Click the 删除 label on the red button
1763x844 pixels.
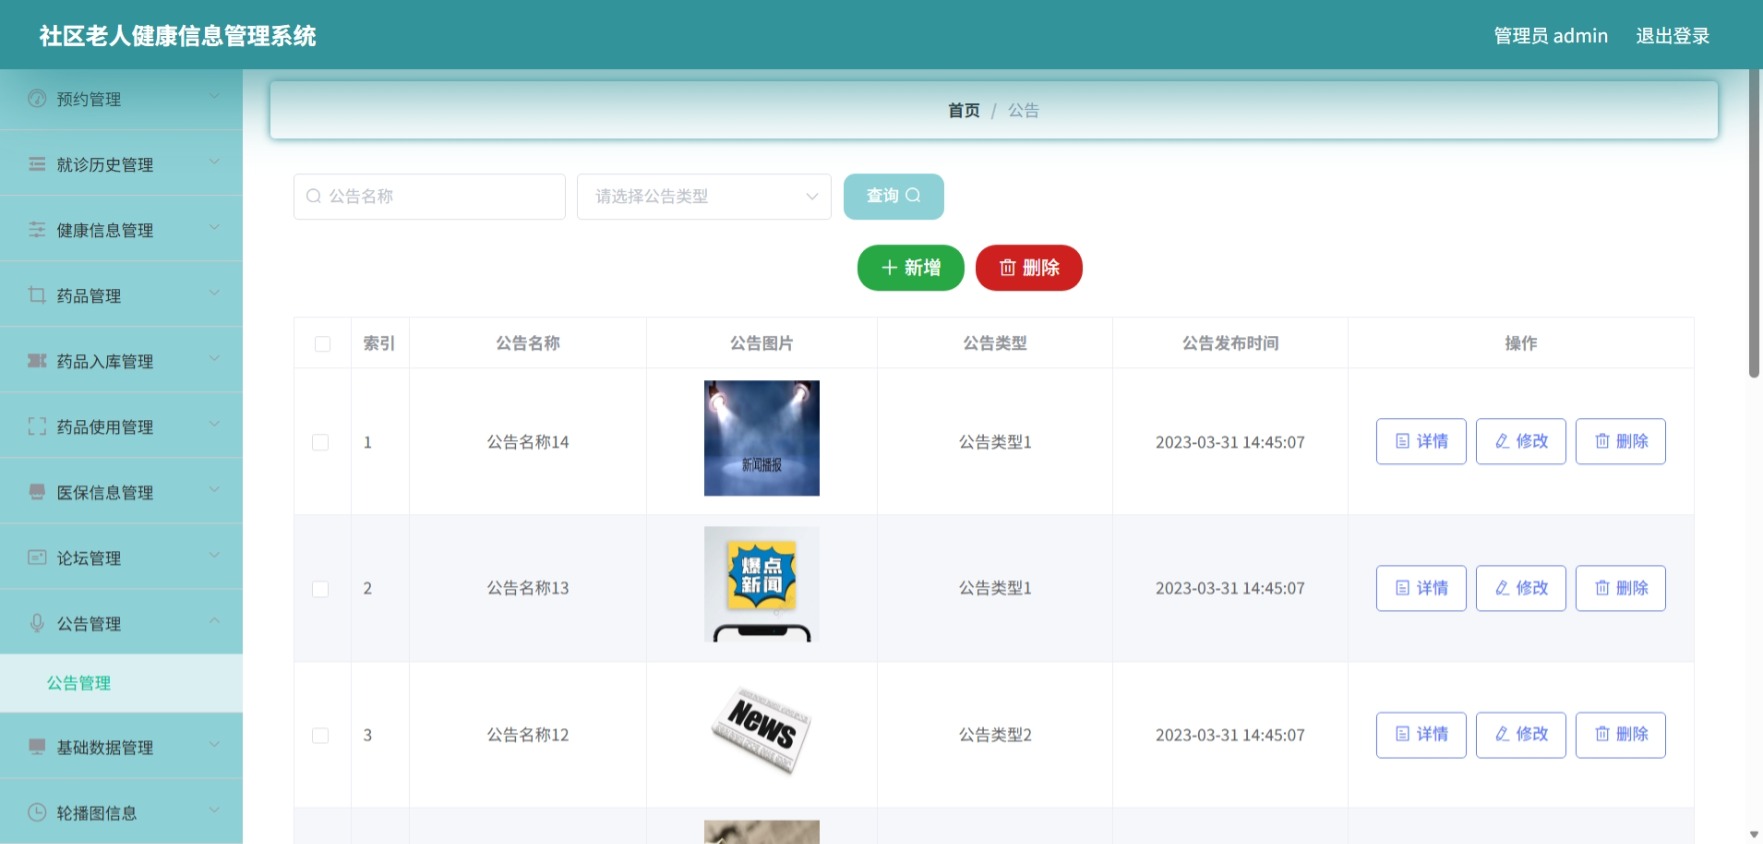(1041, 268)
